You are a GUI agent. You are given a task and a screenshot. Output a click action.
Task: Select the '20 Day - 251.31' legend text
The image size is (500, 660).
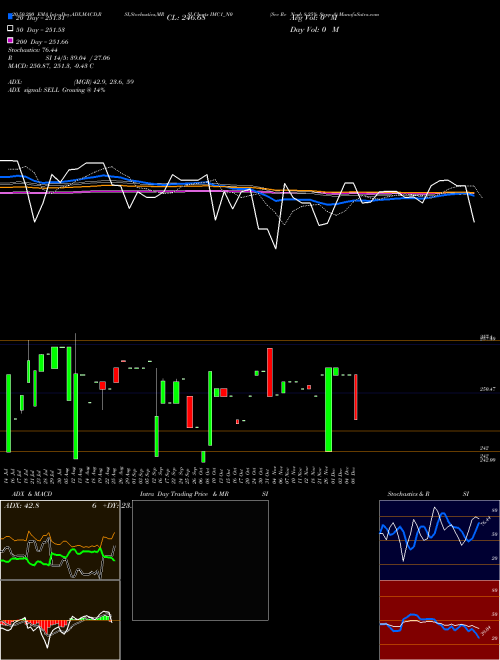click(x=39, y=18)
